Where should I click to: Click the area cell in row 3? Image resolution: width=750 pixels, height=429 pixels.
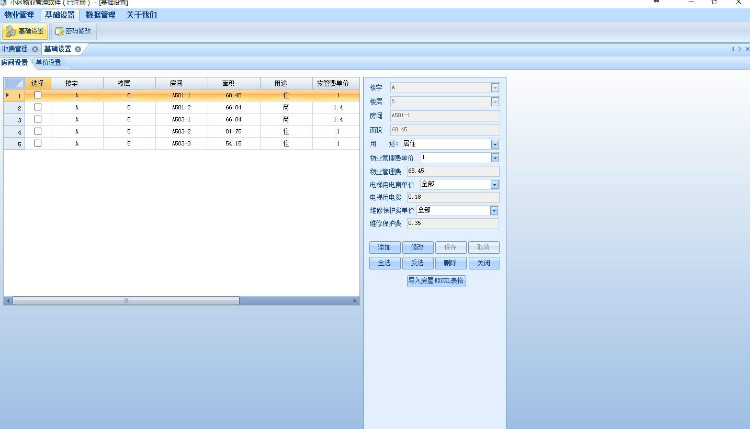[x=234, y=120]
